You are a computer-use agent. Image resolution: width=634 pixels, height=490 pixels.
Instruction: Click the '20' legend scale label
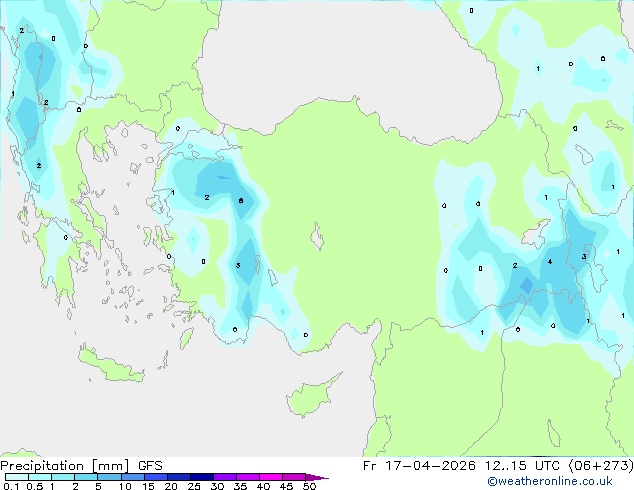click(x=171, y=486)
